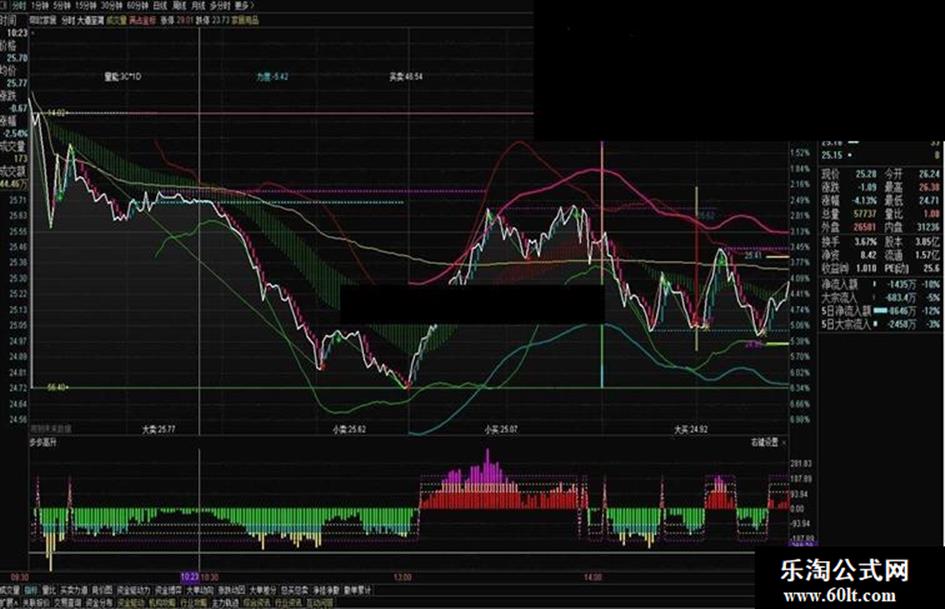Click the 大卖:25.77 label below chart

pyautogui.click(x=159, y=430)
